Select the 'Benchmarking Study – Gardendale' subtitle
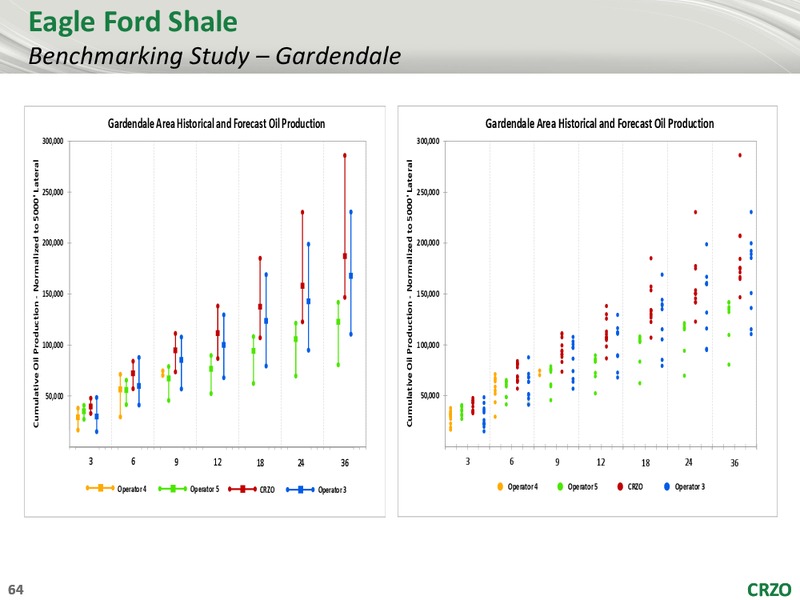Image resolution: width=800 pixels, height=600 pixels. click(214, 56)
